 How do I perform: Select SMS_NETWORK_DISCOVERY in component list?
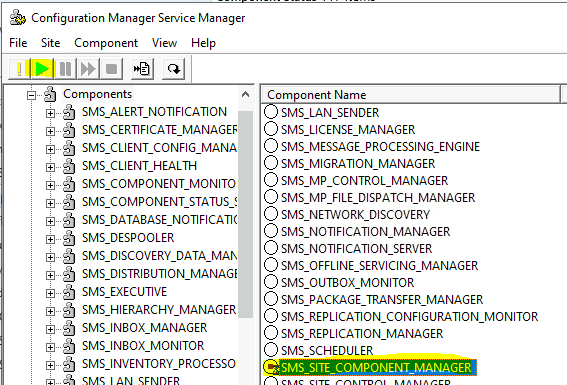click(355, 215)
